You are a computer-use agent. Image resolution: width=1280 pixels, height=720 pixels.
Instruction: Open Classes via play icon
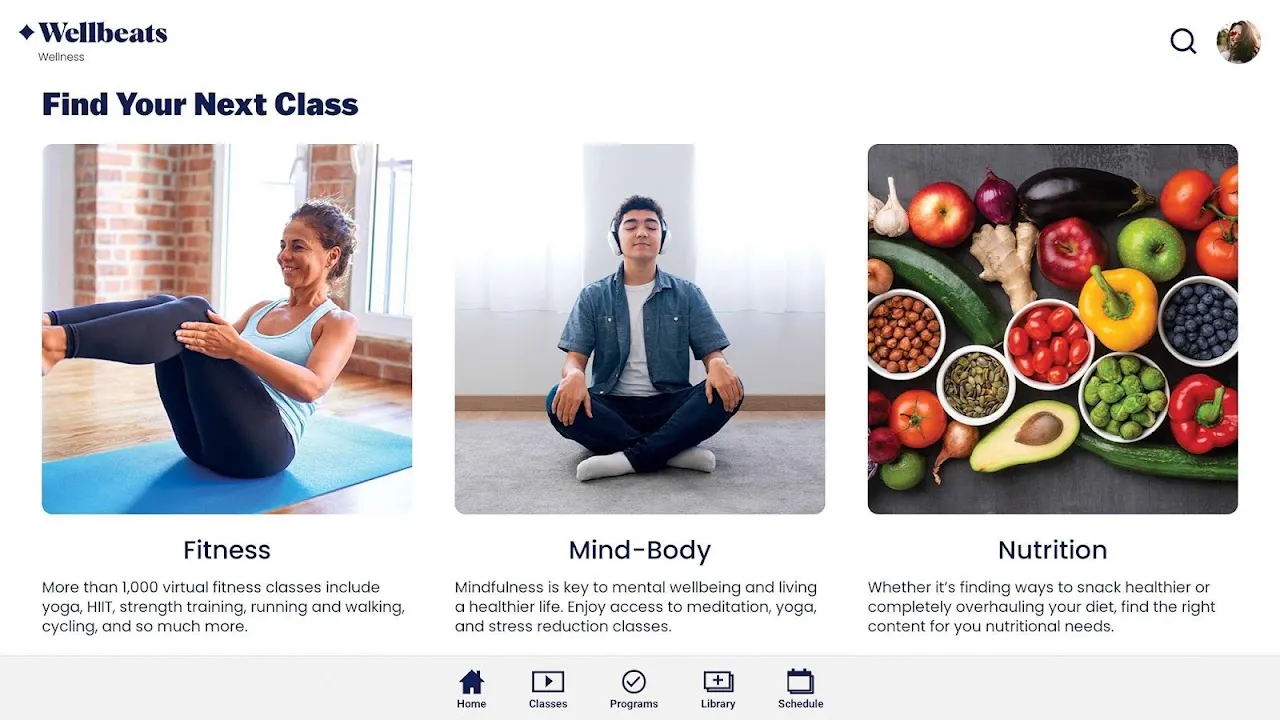[548, 682]
